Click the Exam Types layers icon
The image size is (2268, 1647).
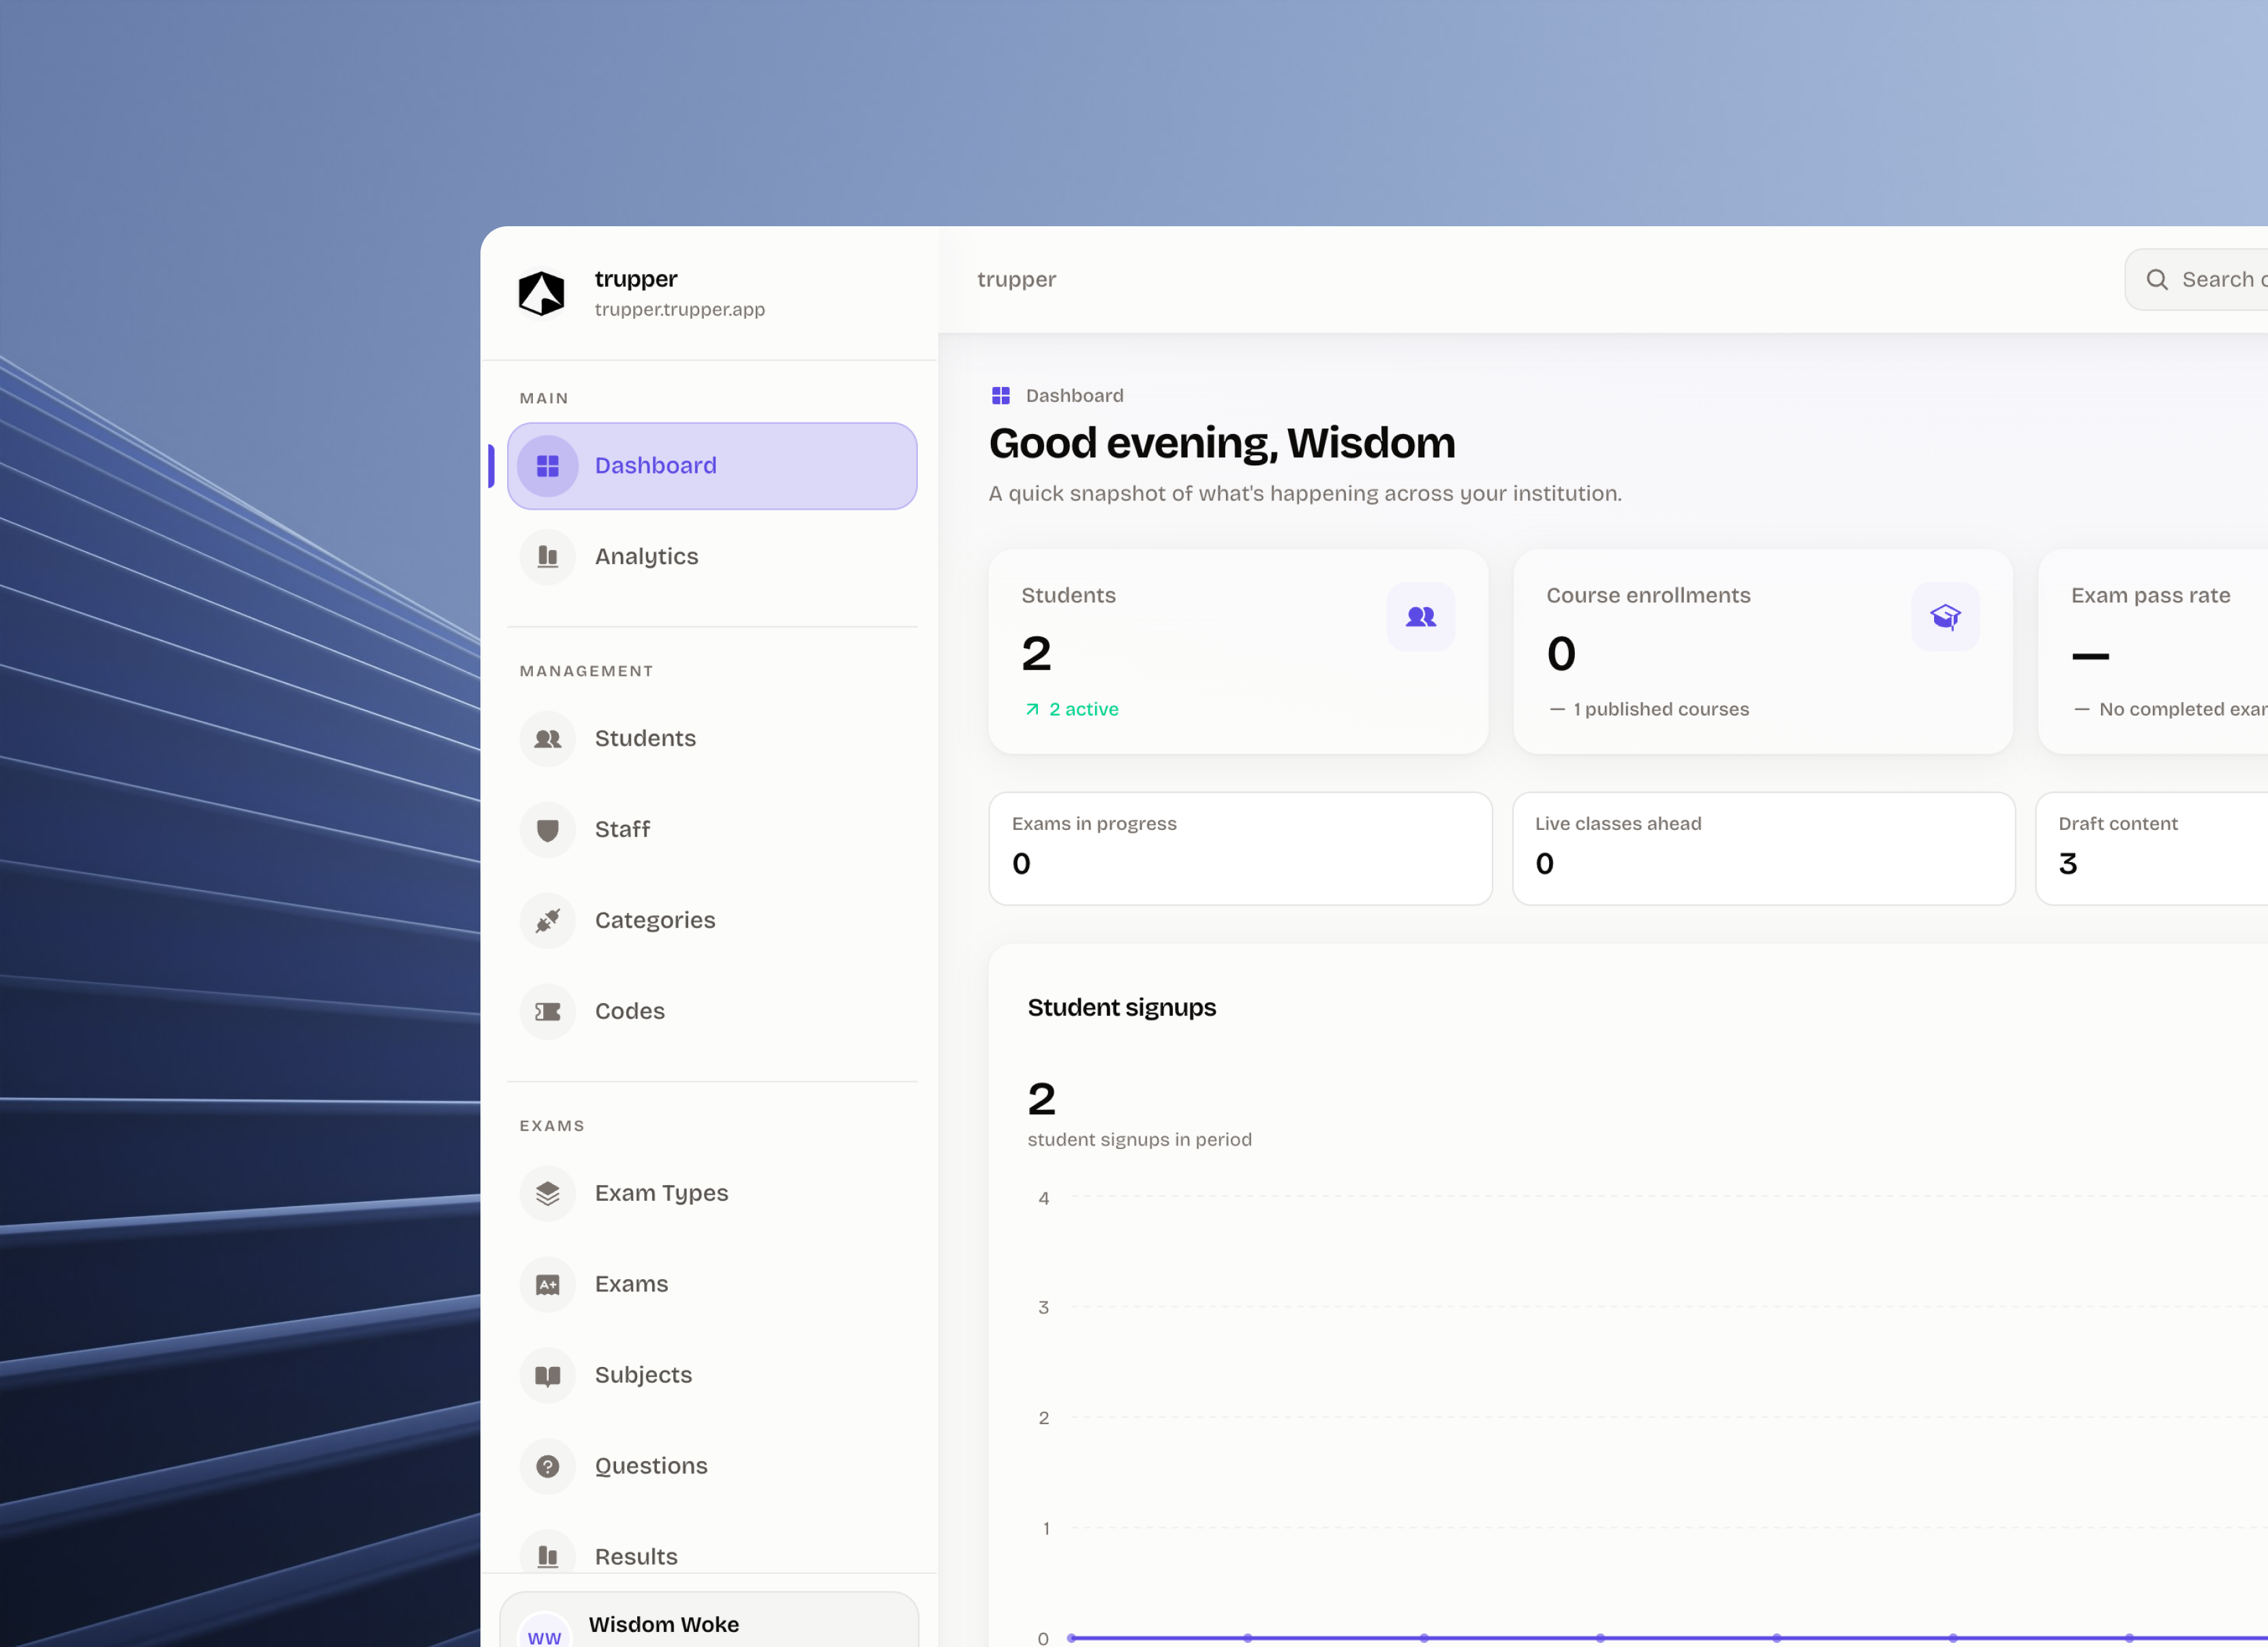pyautogui.click(x=548, y=1194)
